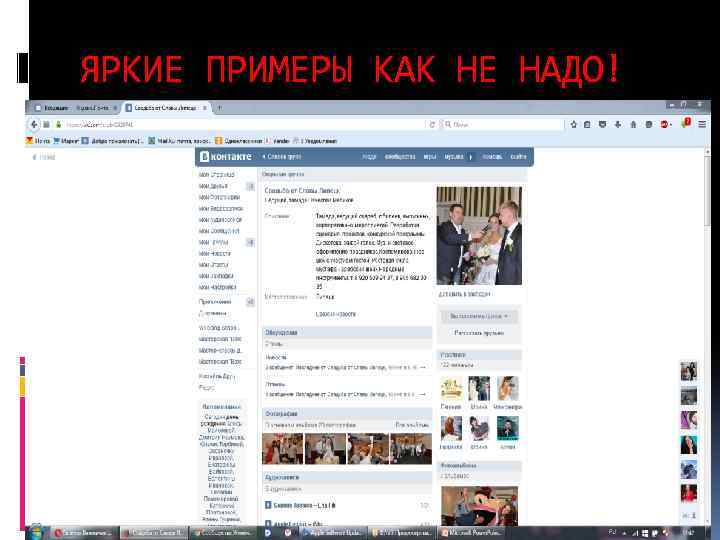The image size is (720, 540).
Task: Open the Аудиозаписи section header
Action: click(347, 478)
